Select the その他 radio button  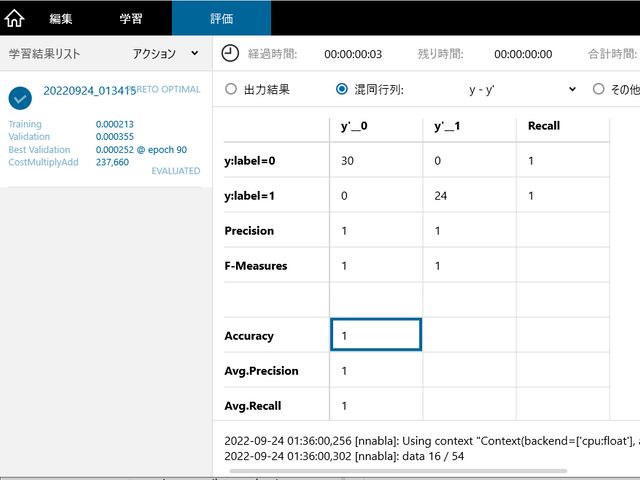pyautogui.click(x=599, y=89)
